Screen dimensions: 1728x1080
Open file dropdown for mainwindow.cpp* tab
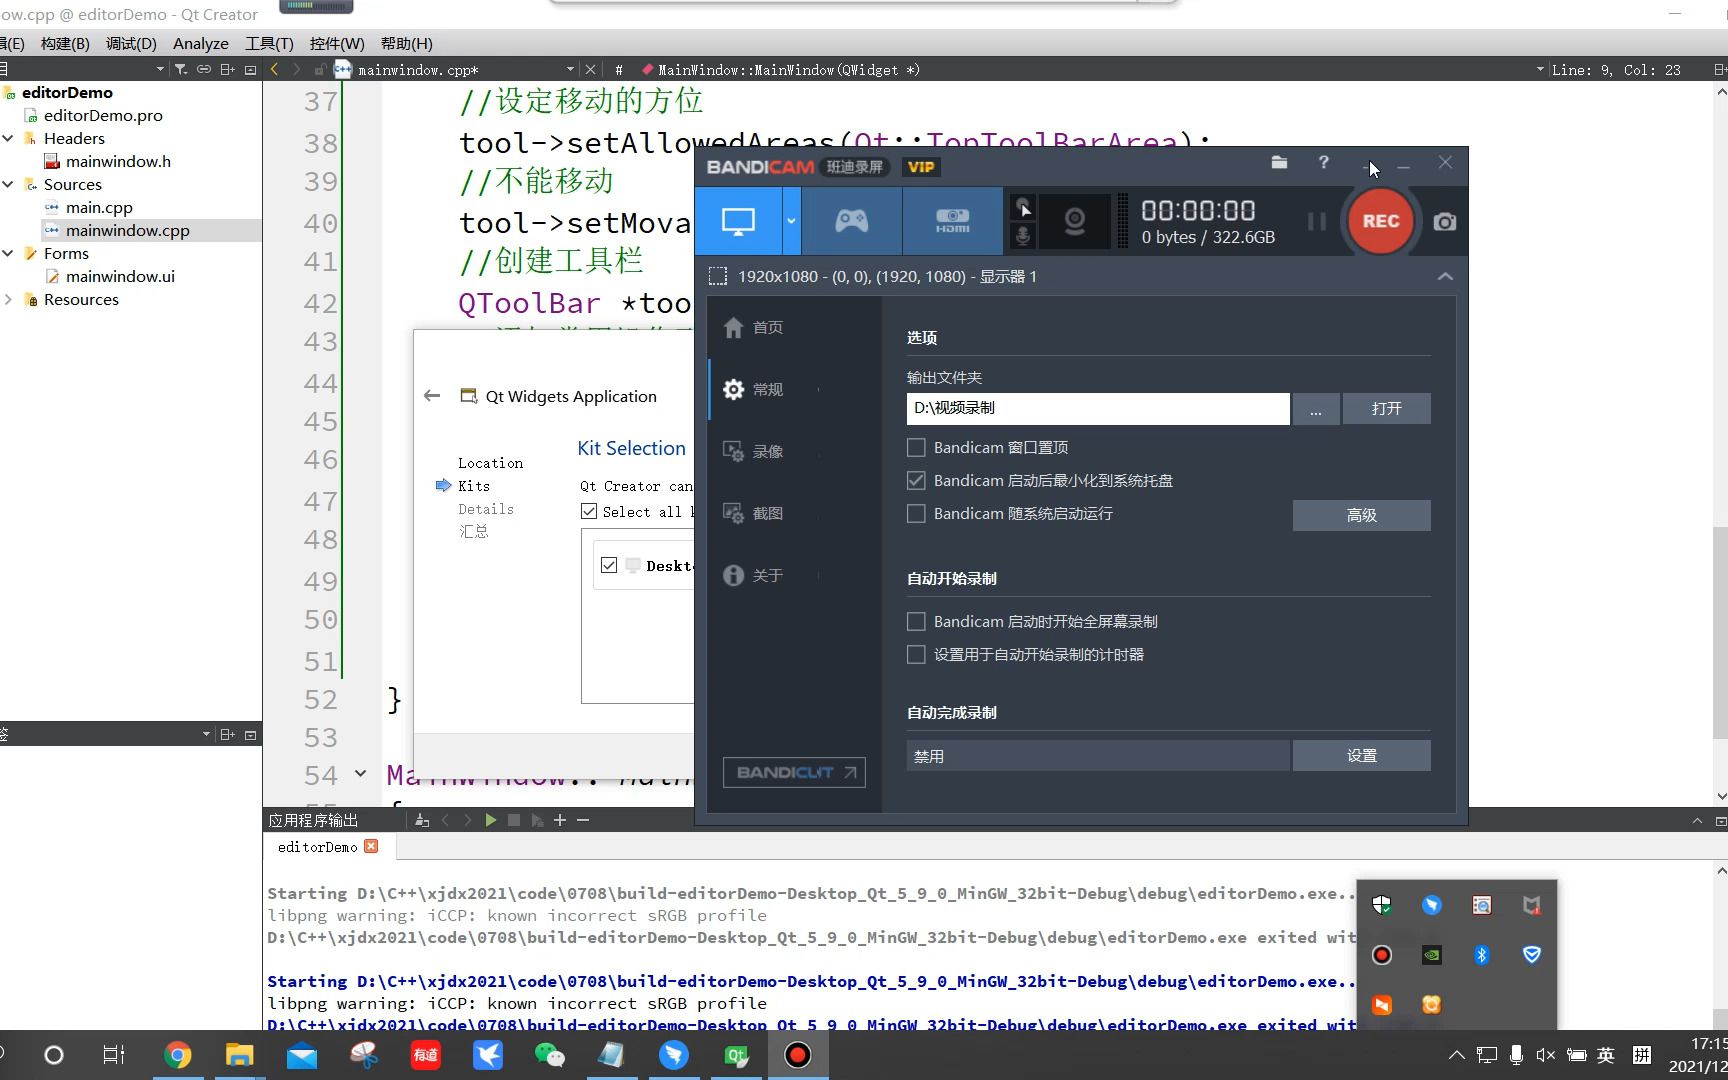point(570,69)
